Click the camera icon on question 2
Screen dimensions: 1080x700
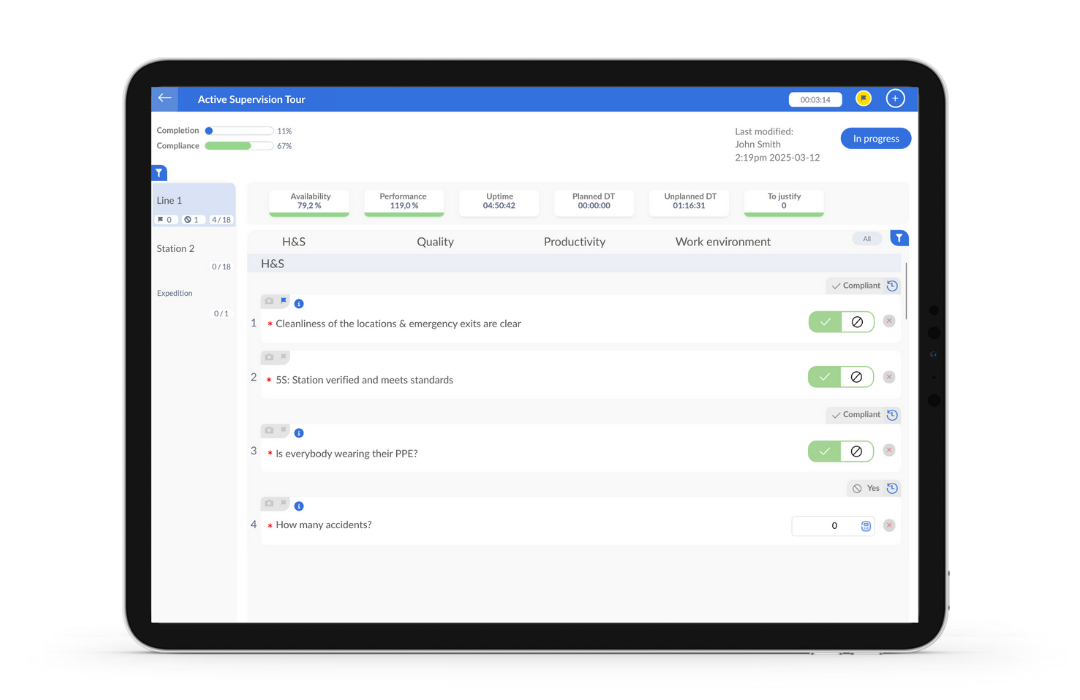tap(269, 357)
